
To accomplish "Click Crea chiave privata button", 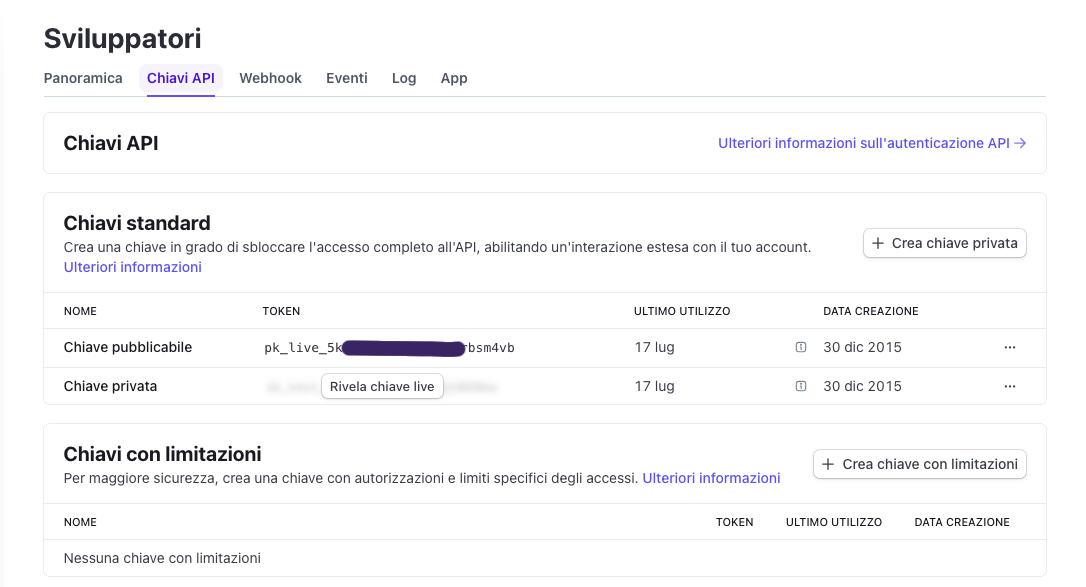I will click(945, 243).
